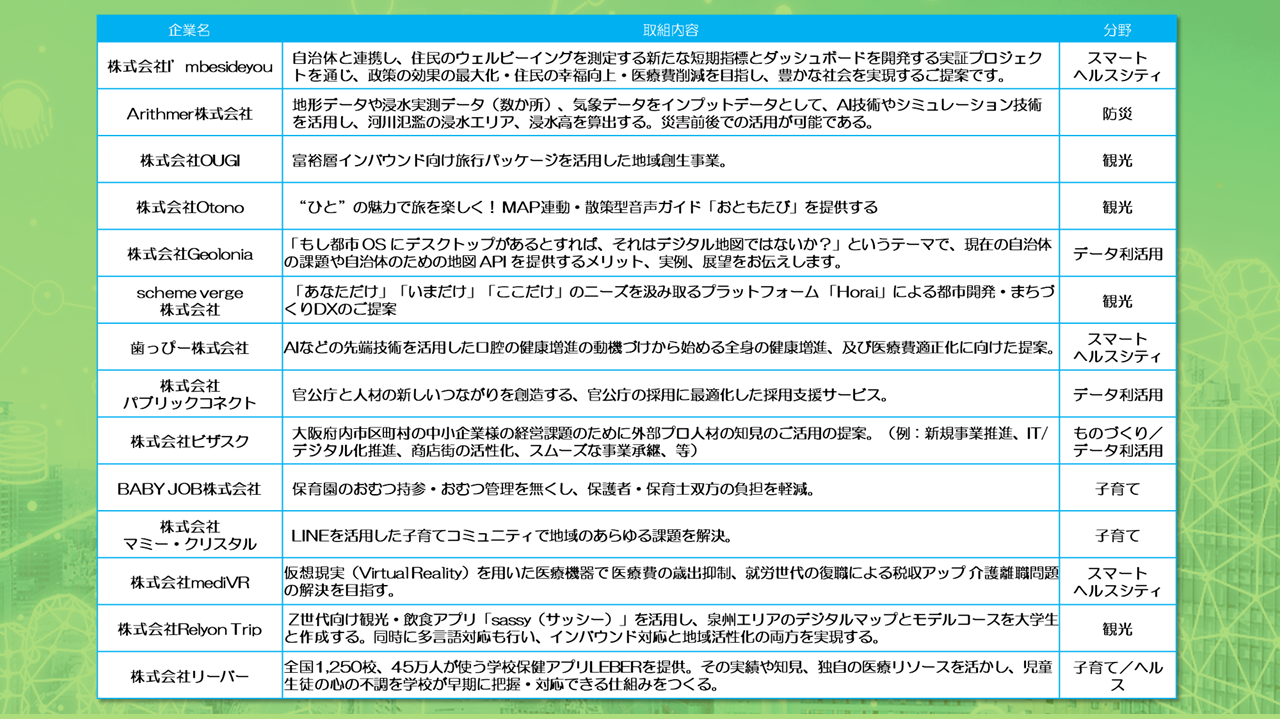Select company name "株式会社ビザスク"

[x=190, y=441]
